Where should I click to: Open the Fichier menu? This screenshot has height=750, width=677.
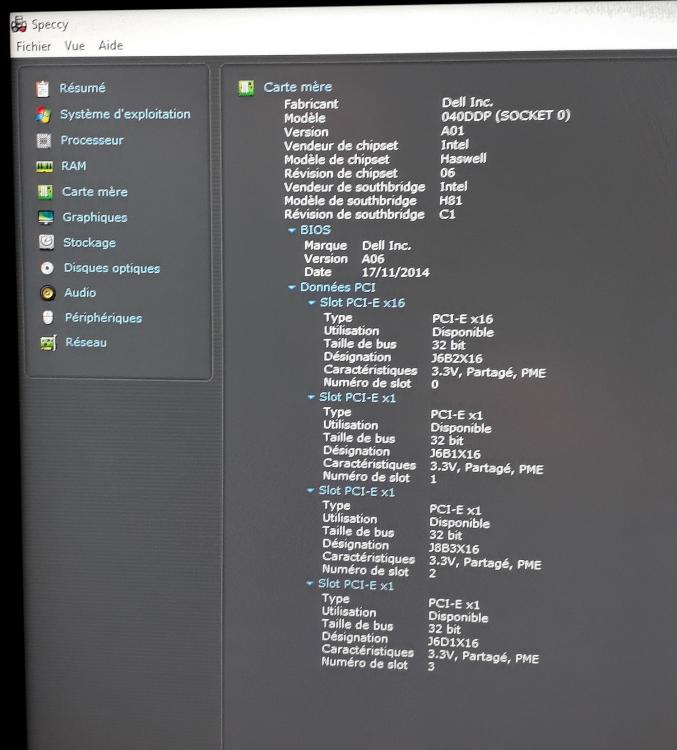pyautogui.click(x=33, y=46)
